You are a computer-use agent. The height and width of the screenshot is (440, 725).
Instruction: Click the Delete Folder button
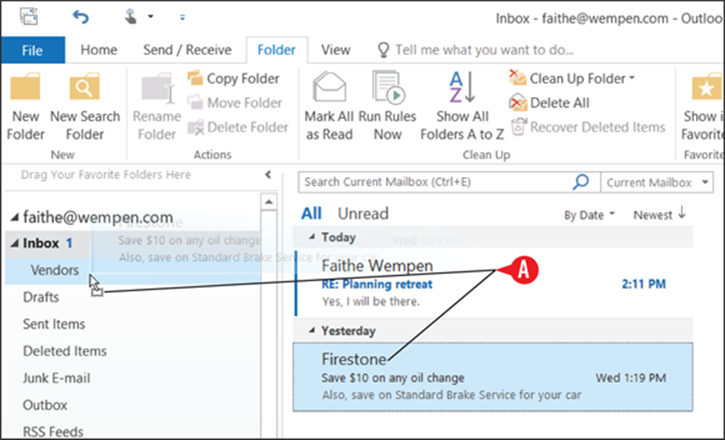point(238,127)
